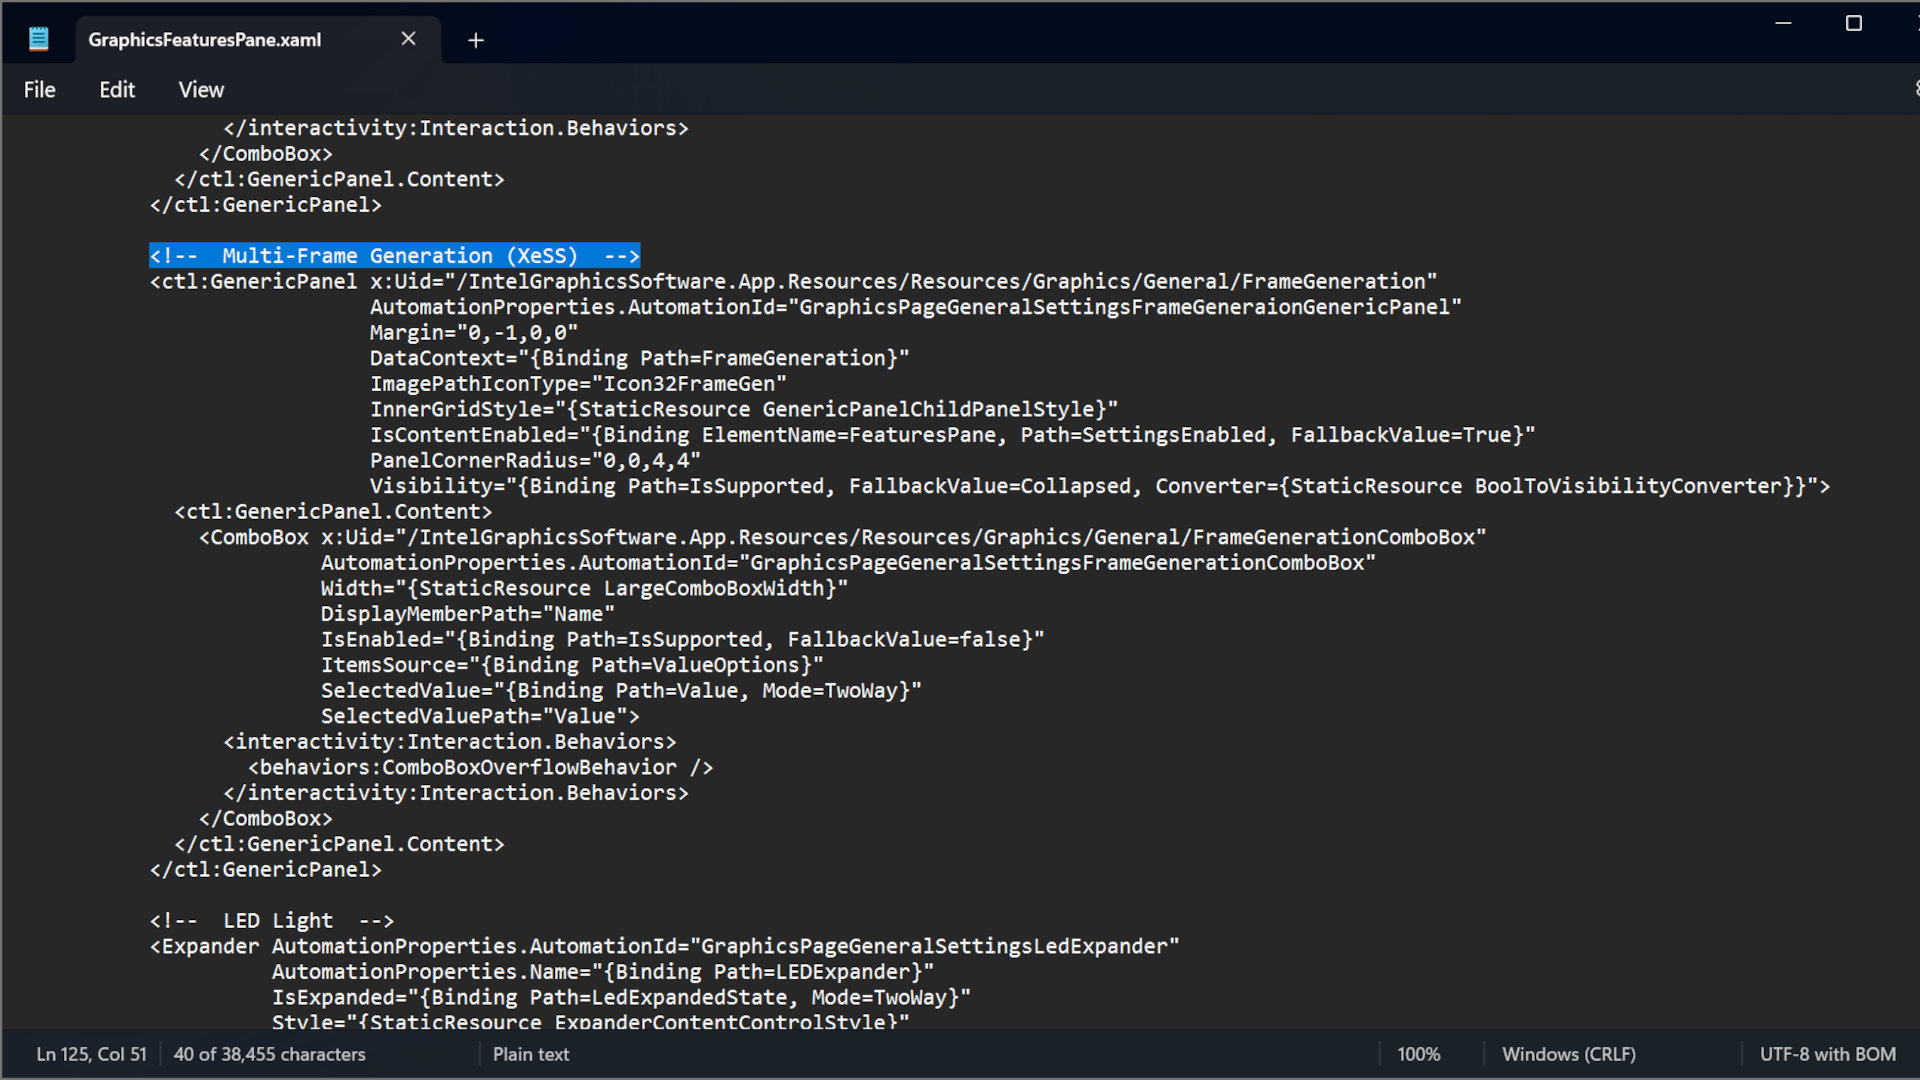Click the plus icon to open a new tab
This screenshot has height=1080, width=1920.
coord(476,40)
